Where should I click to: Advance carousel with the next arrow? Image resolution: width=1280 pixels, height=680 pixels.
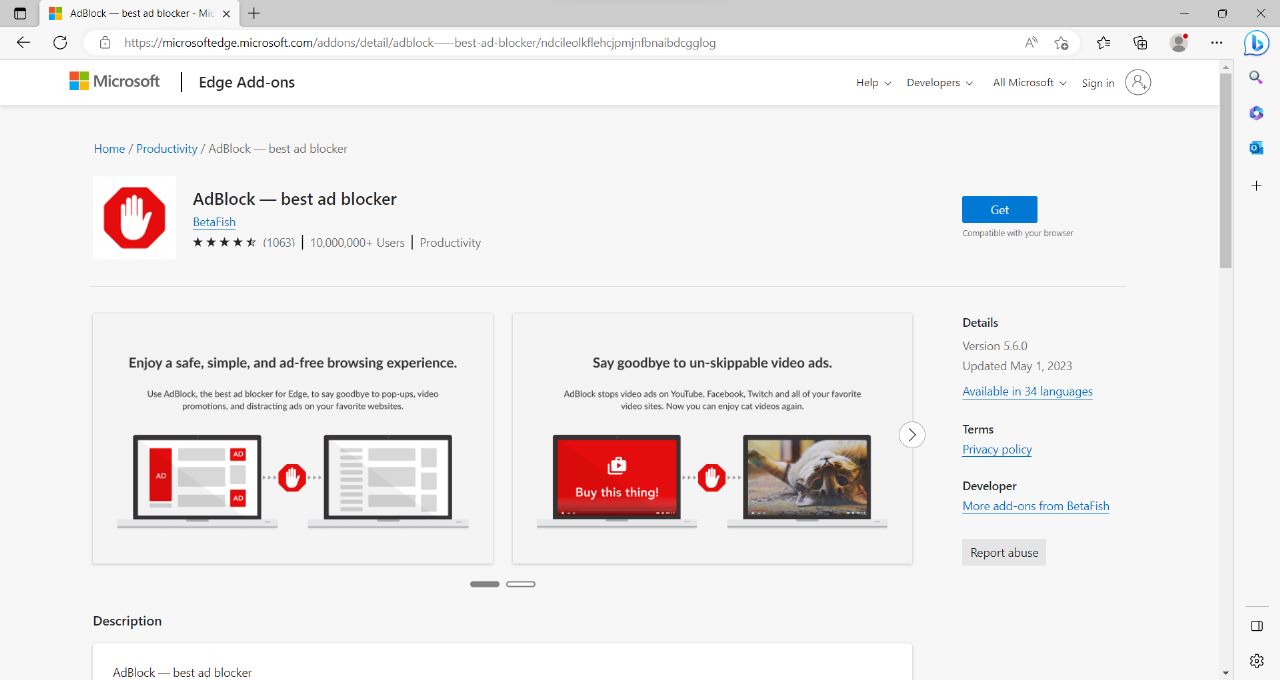tap(911, 435)
